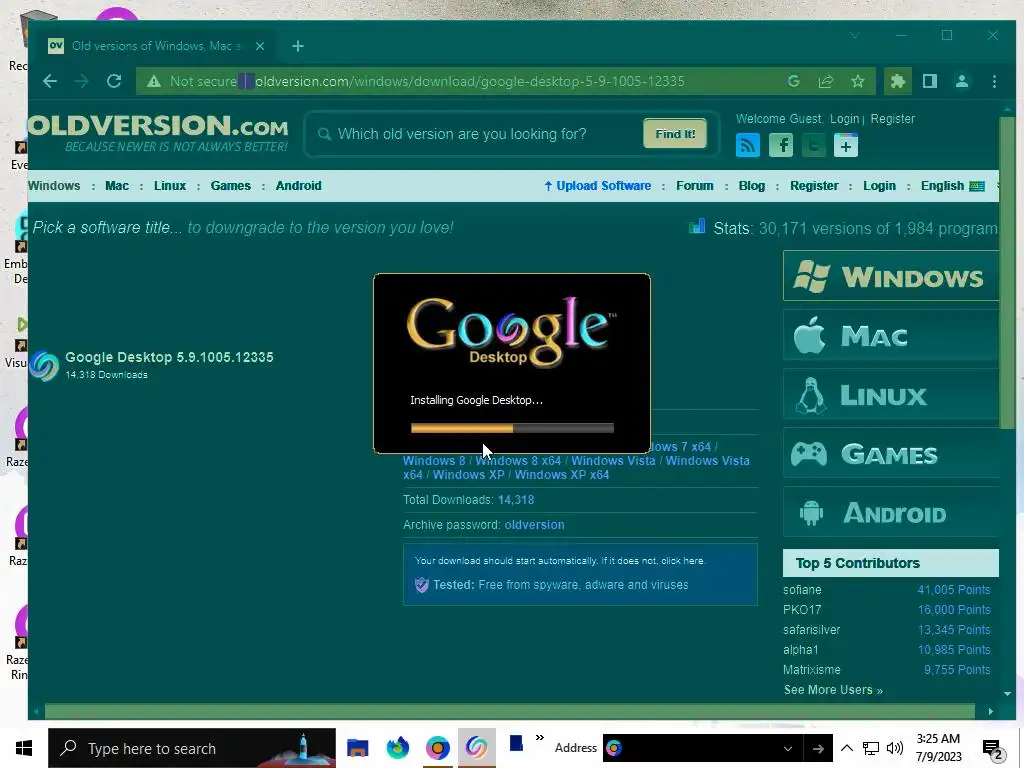Select the Linux category banner
Image resolution: width=1024 pixels, height=768 pixels.
891,394
